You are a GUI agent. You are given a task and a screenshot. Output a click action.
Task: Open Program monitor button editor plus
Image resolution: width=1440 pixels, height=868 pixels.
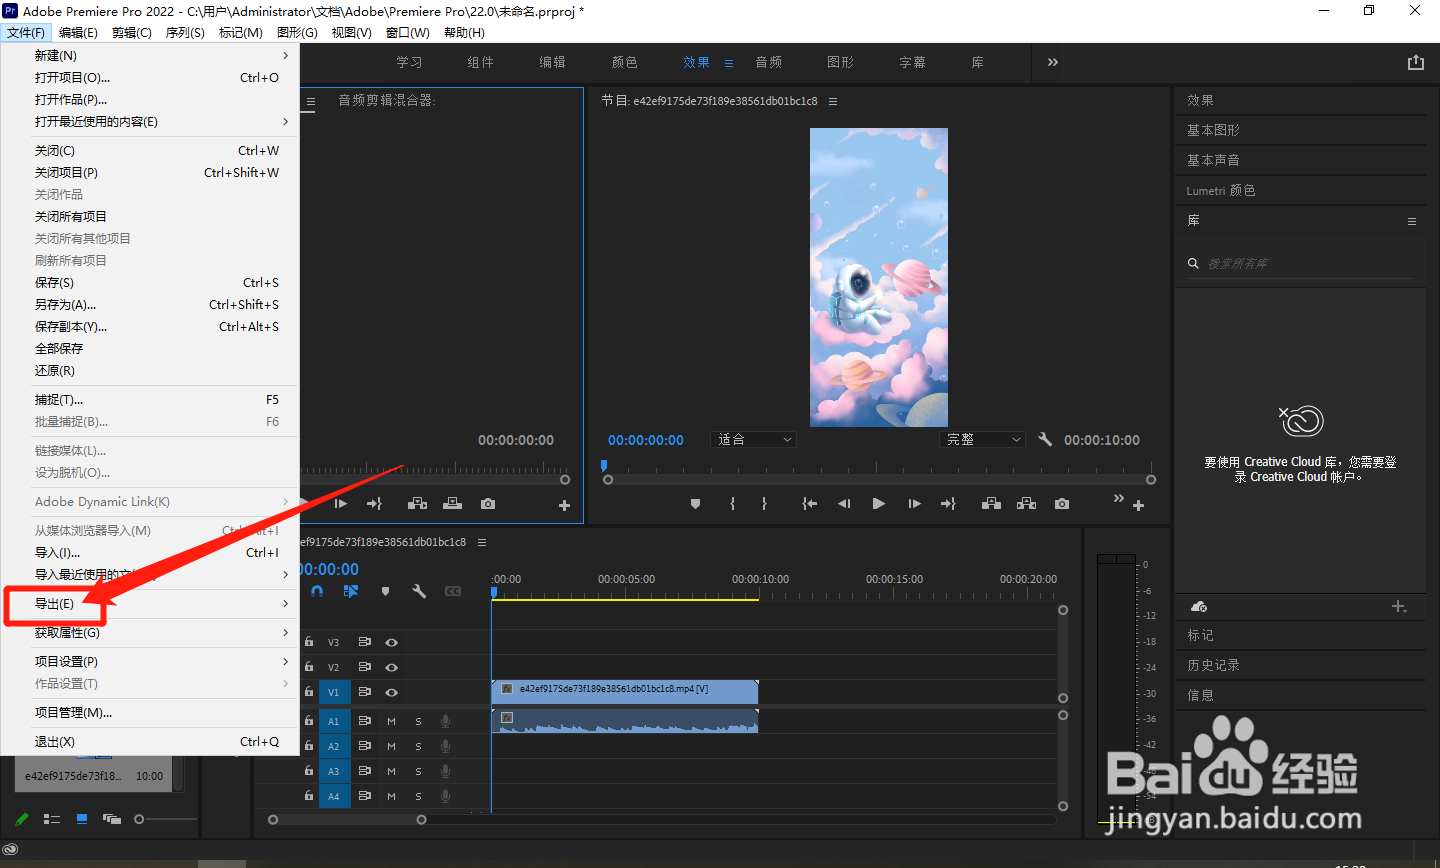click(1138, 506)
